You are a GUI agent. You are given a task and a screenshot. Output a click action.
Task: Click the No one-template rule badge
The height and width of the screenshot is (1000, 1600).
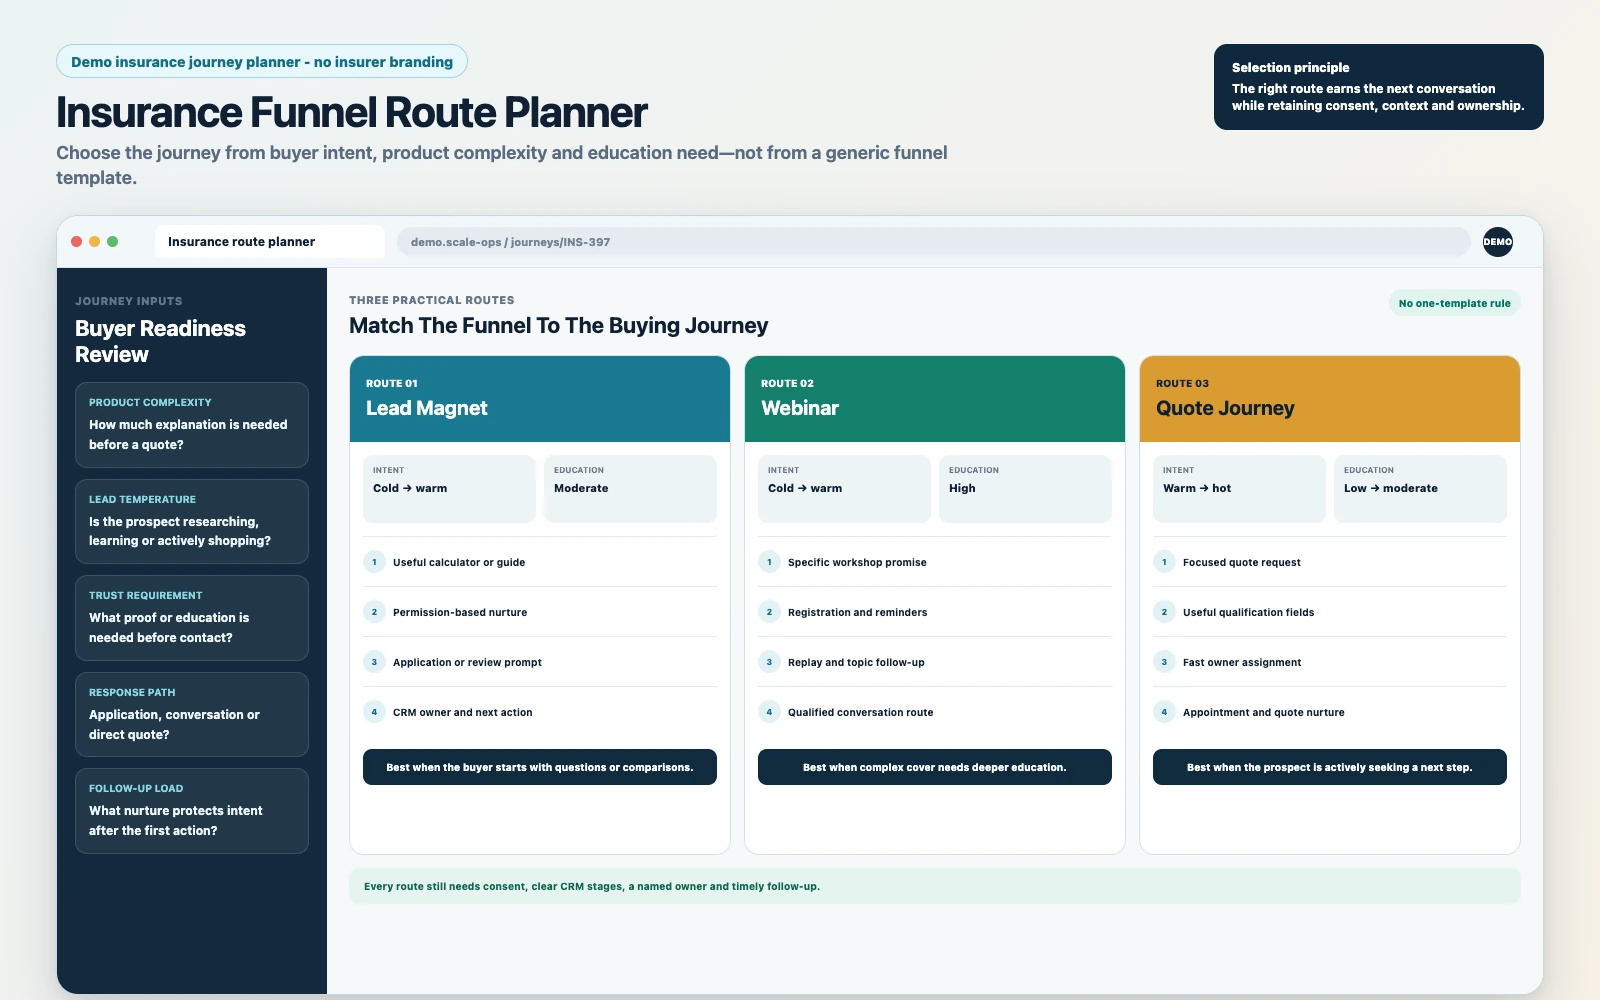(1454, 303)
